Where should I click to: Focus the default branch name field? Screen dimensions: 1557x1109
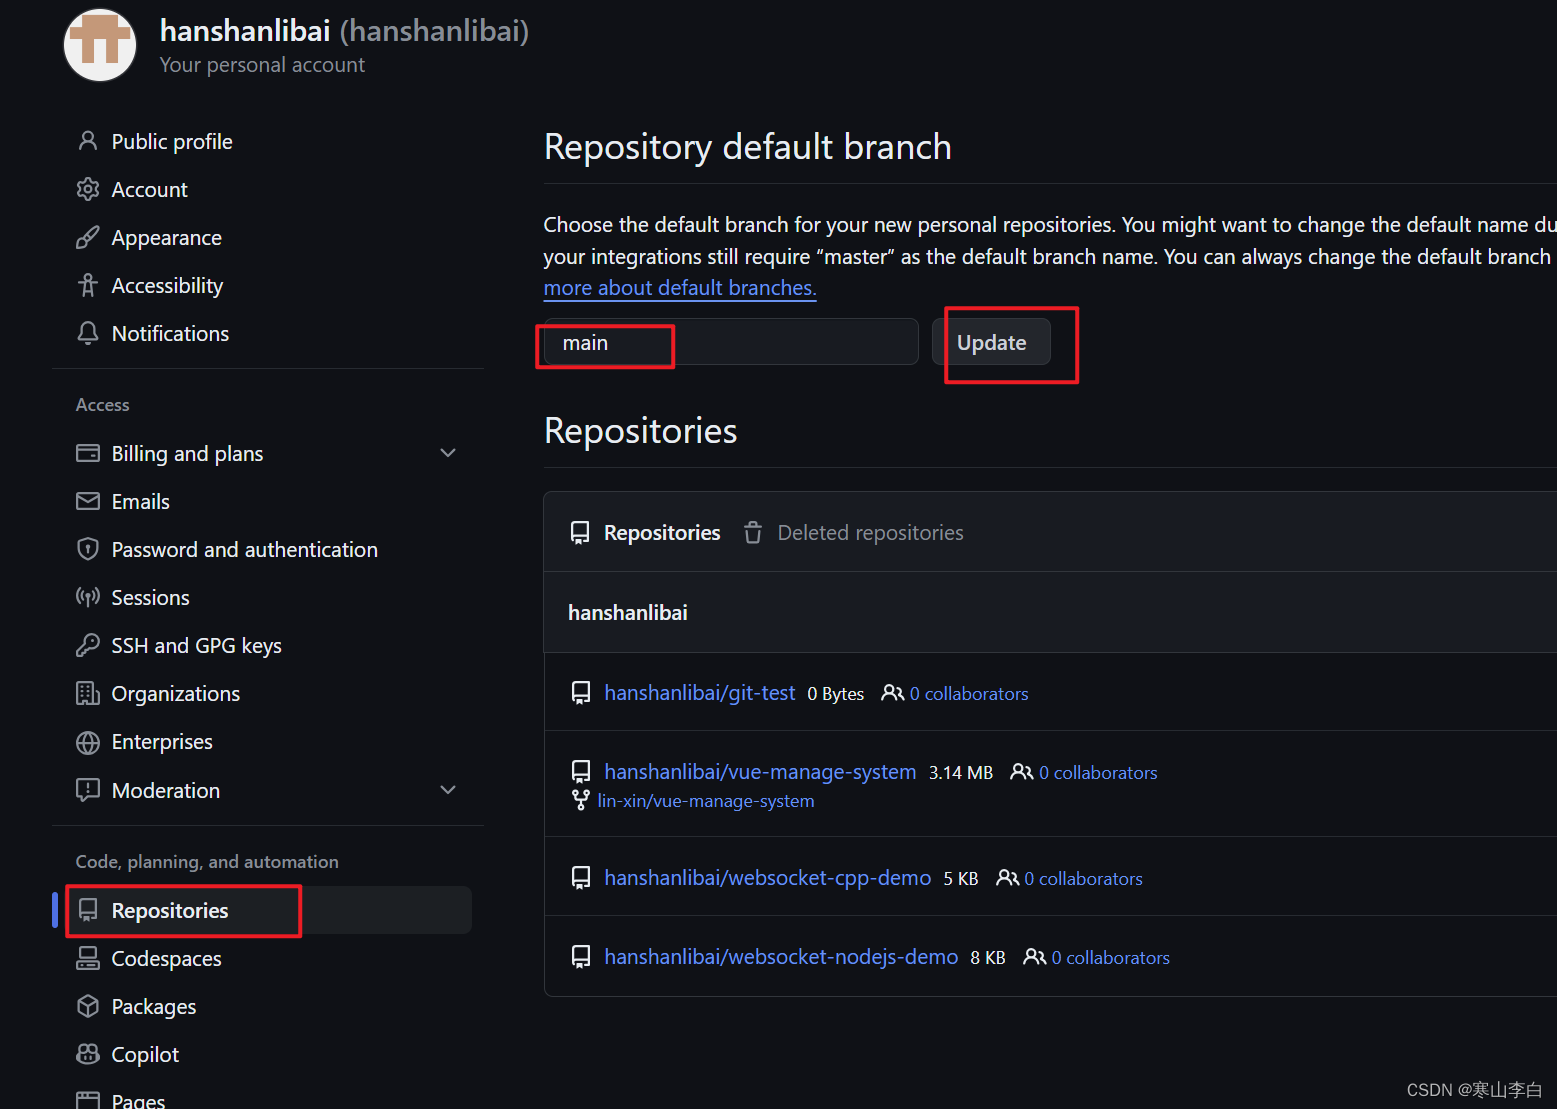(x=731, y=343)
